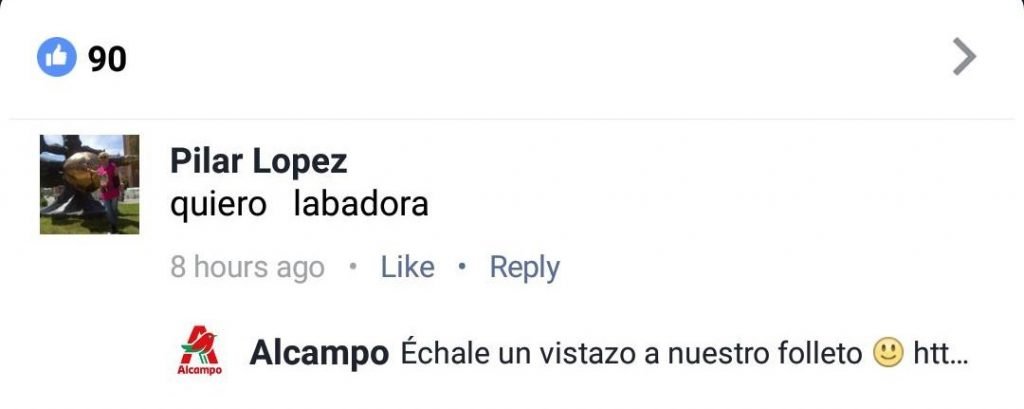Reply to Pilar Lopez's comment

524,268
